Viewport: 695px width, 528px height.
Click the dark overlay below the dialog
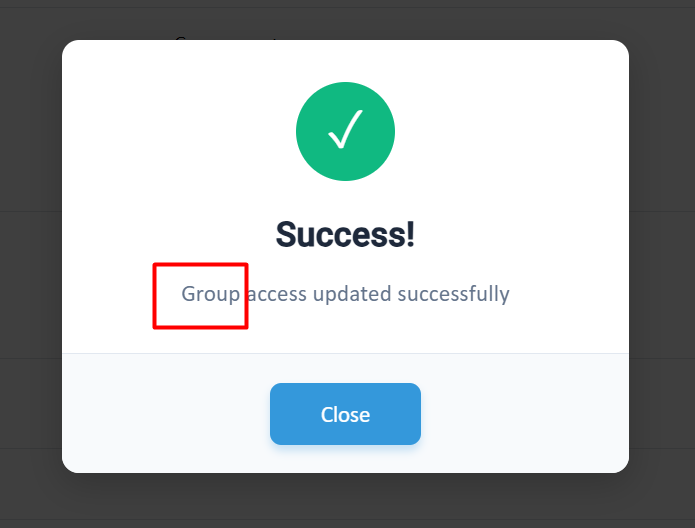345,501
